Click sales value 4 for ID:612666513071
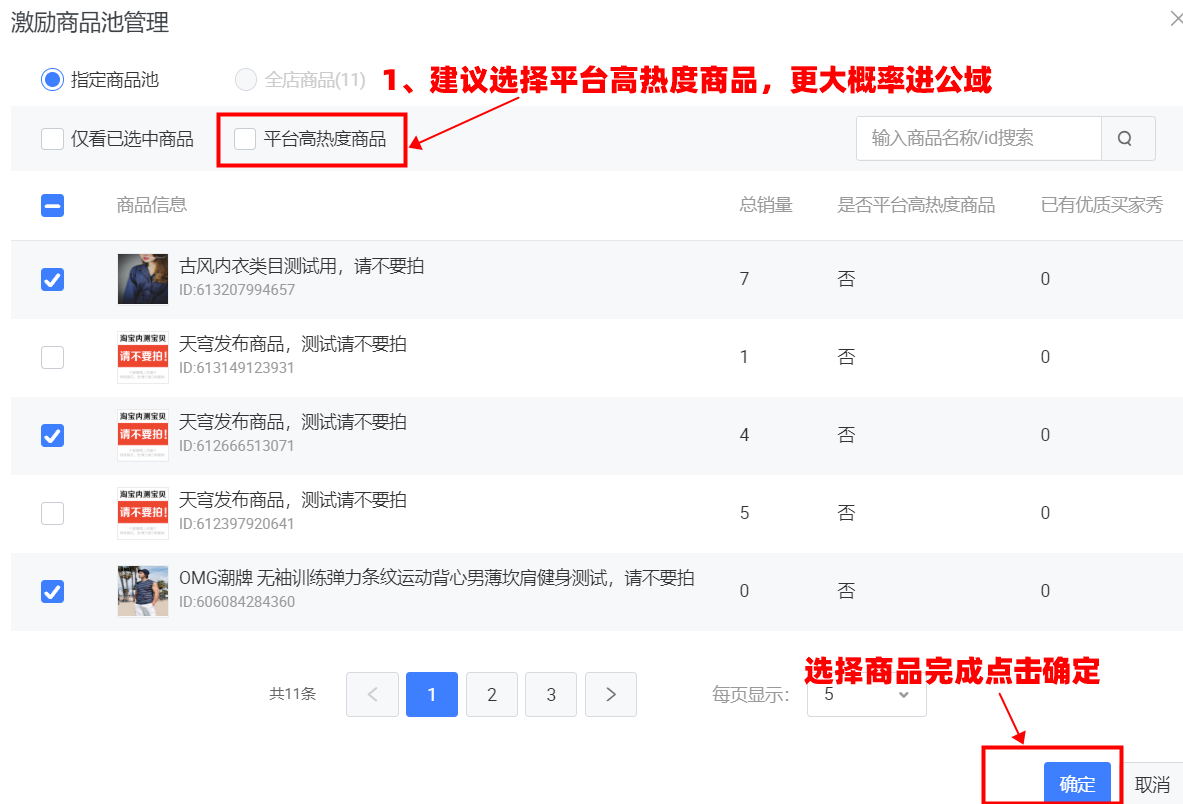Viewport: 1183px width, 804px height. click(x=745, y=435)
